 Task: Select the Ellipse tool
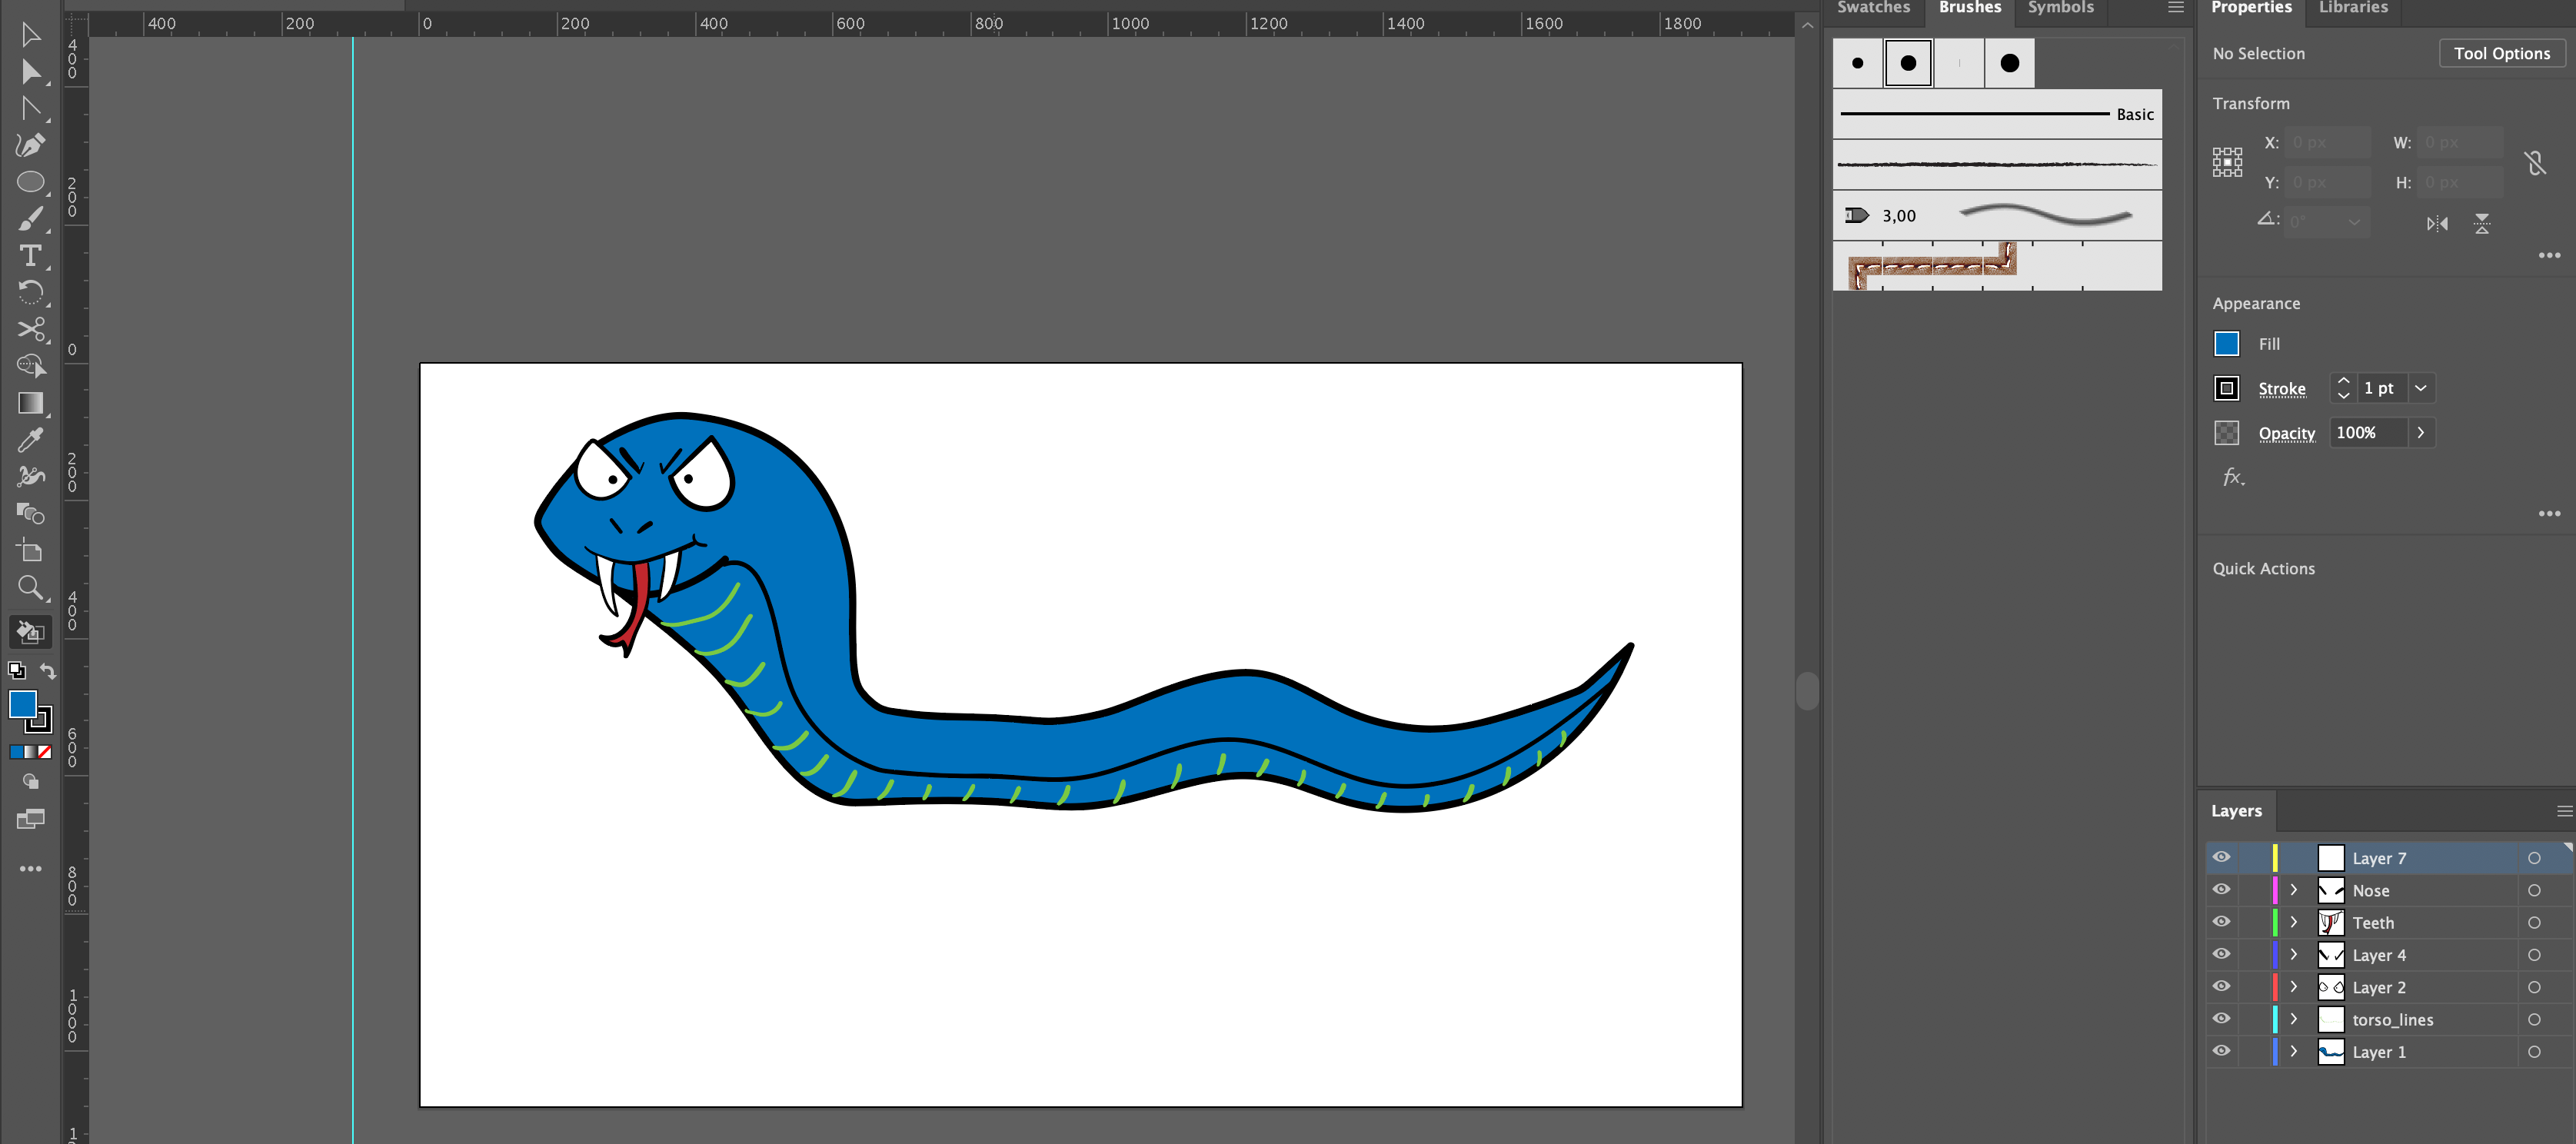click(31, 181)
